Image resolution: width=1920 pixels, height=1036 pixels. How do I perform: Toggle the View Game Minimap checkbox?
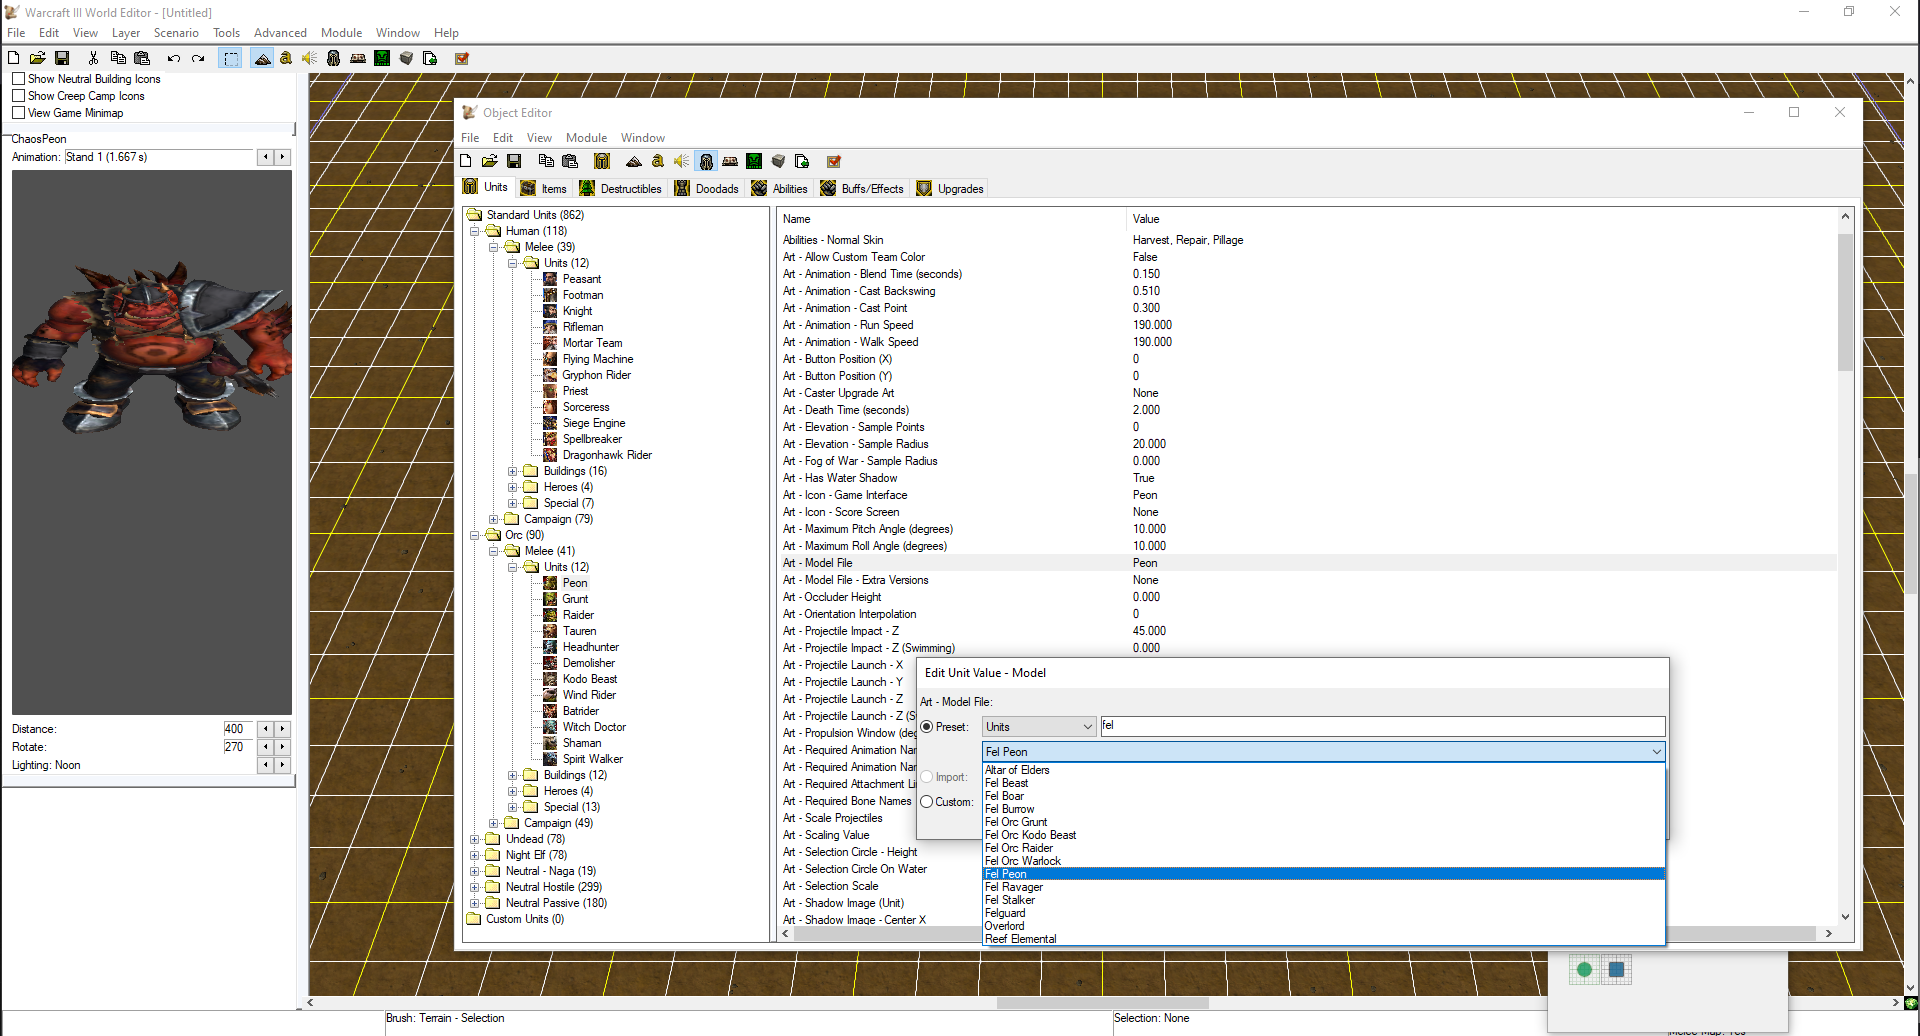(18, 113)
